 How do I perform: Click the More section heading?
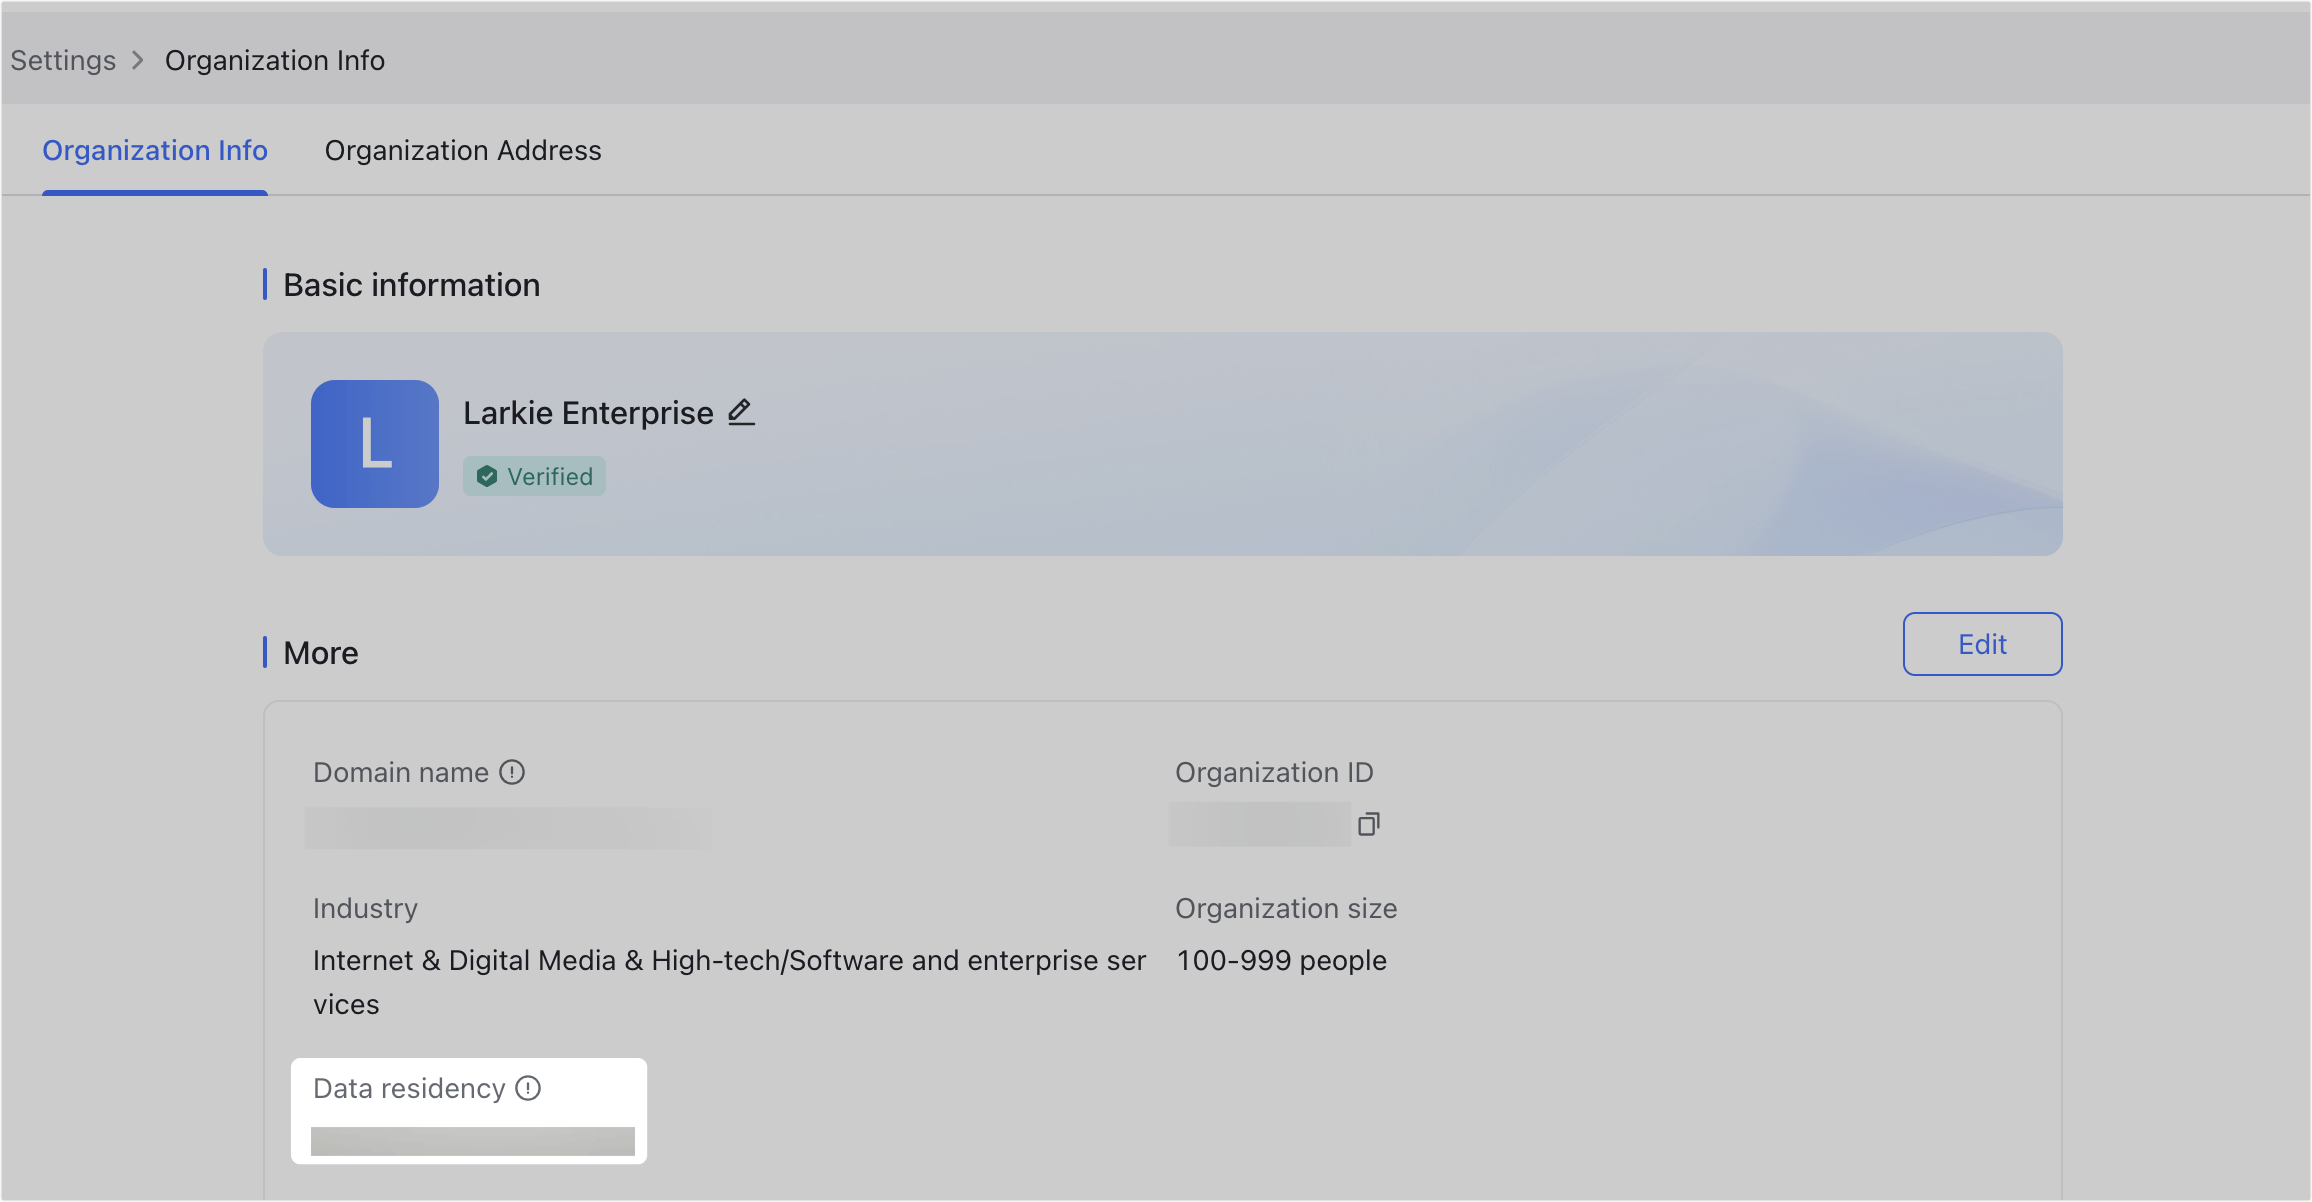pyautogui.click(x=321, y=653)
